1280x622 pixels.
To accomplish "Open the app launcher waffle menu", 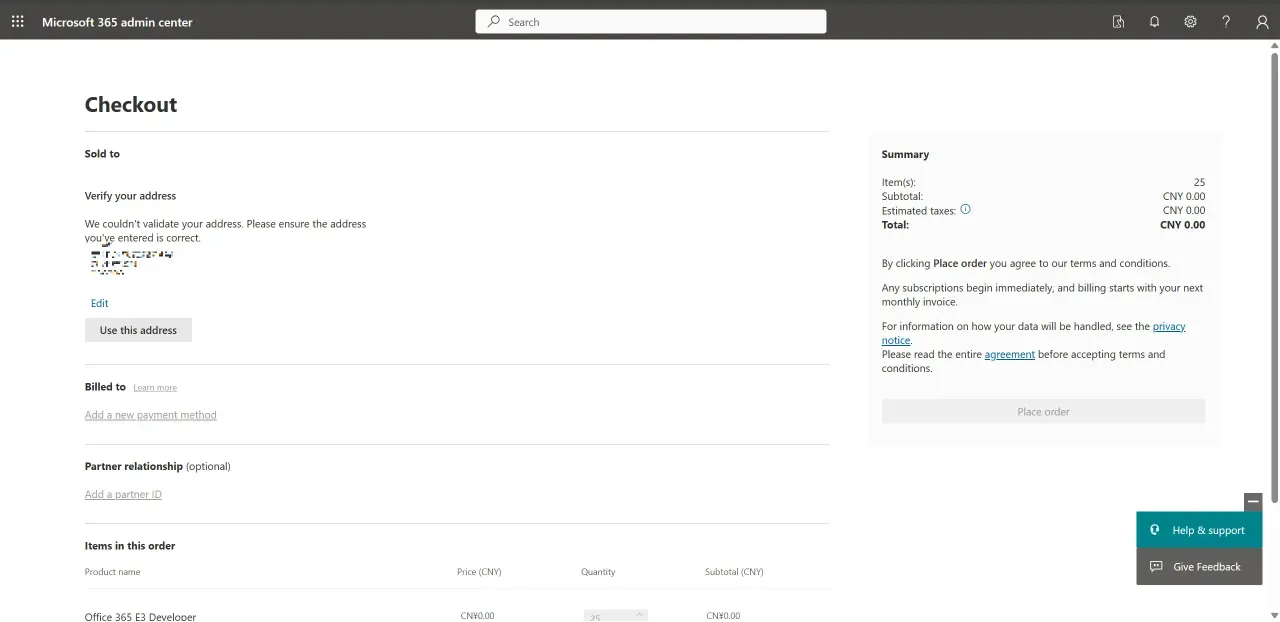I will point(18,22).
